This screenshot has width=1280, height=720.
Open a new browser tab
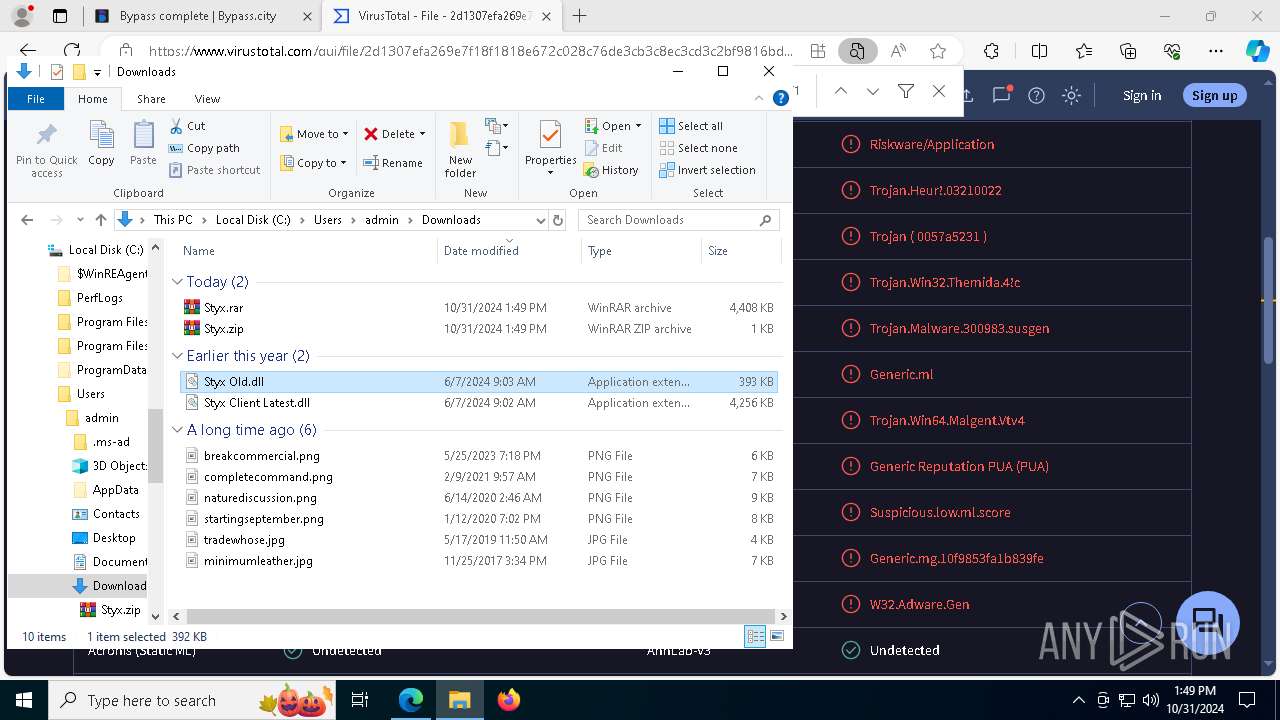click(579, 16)
